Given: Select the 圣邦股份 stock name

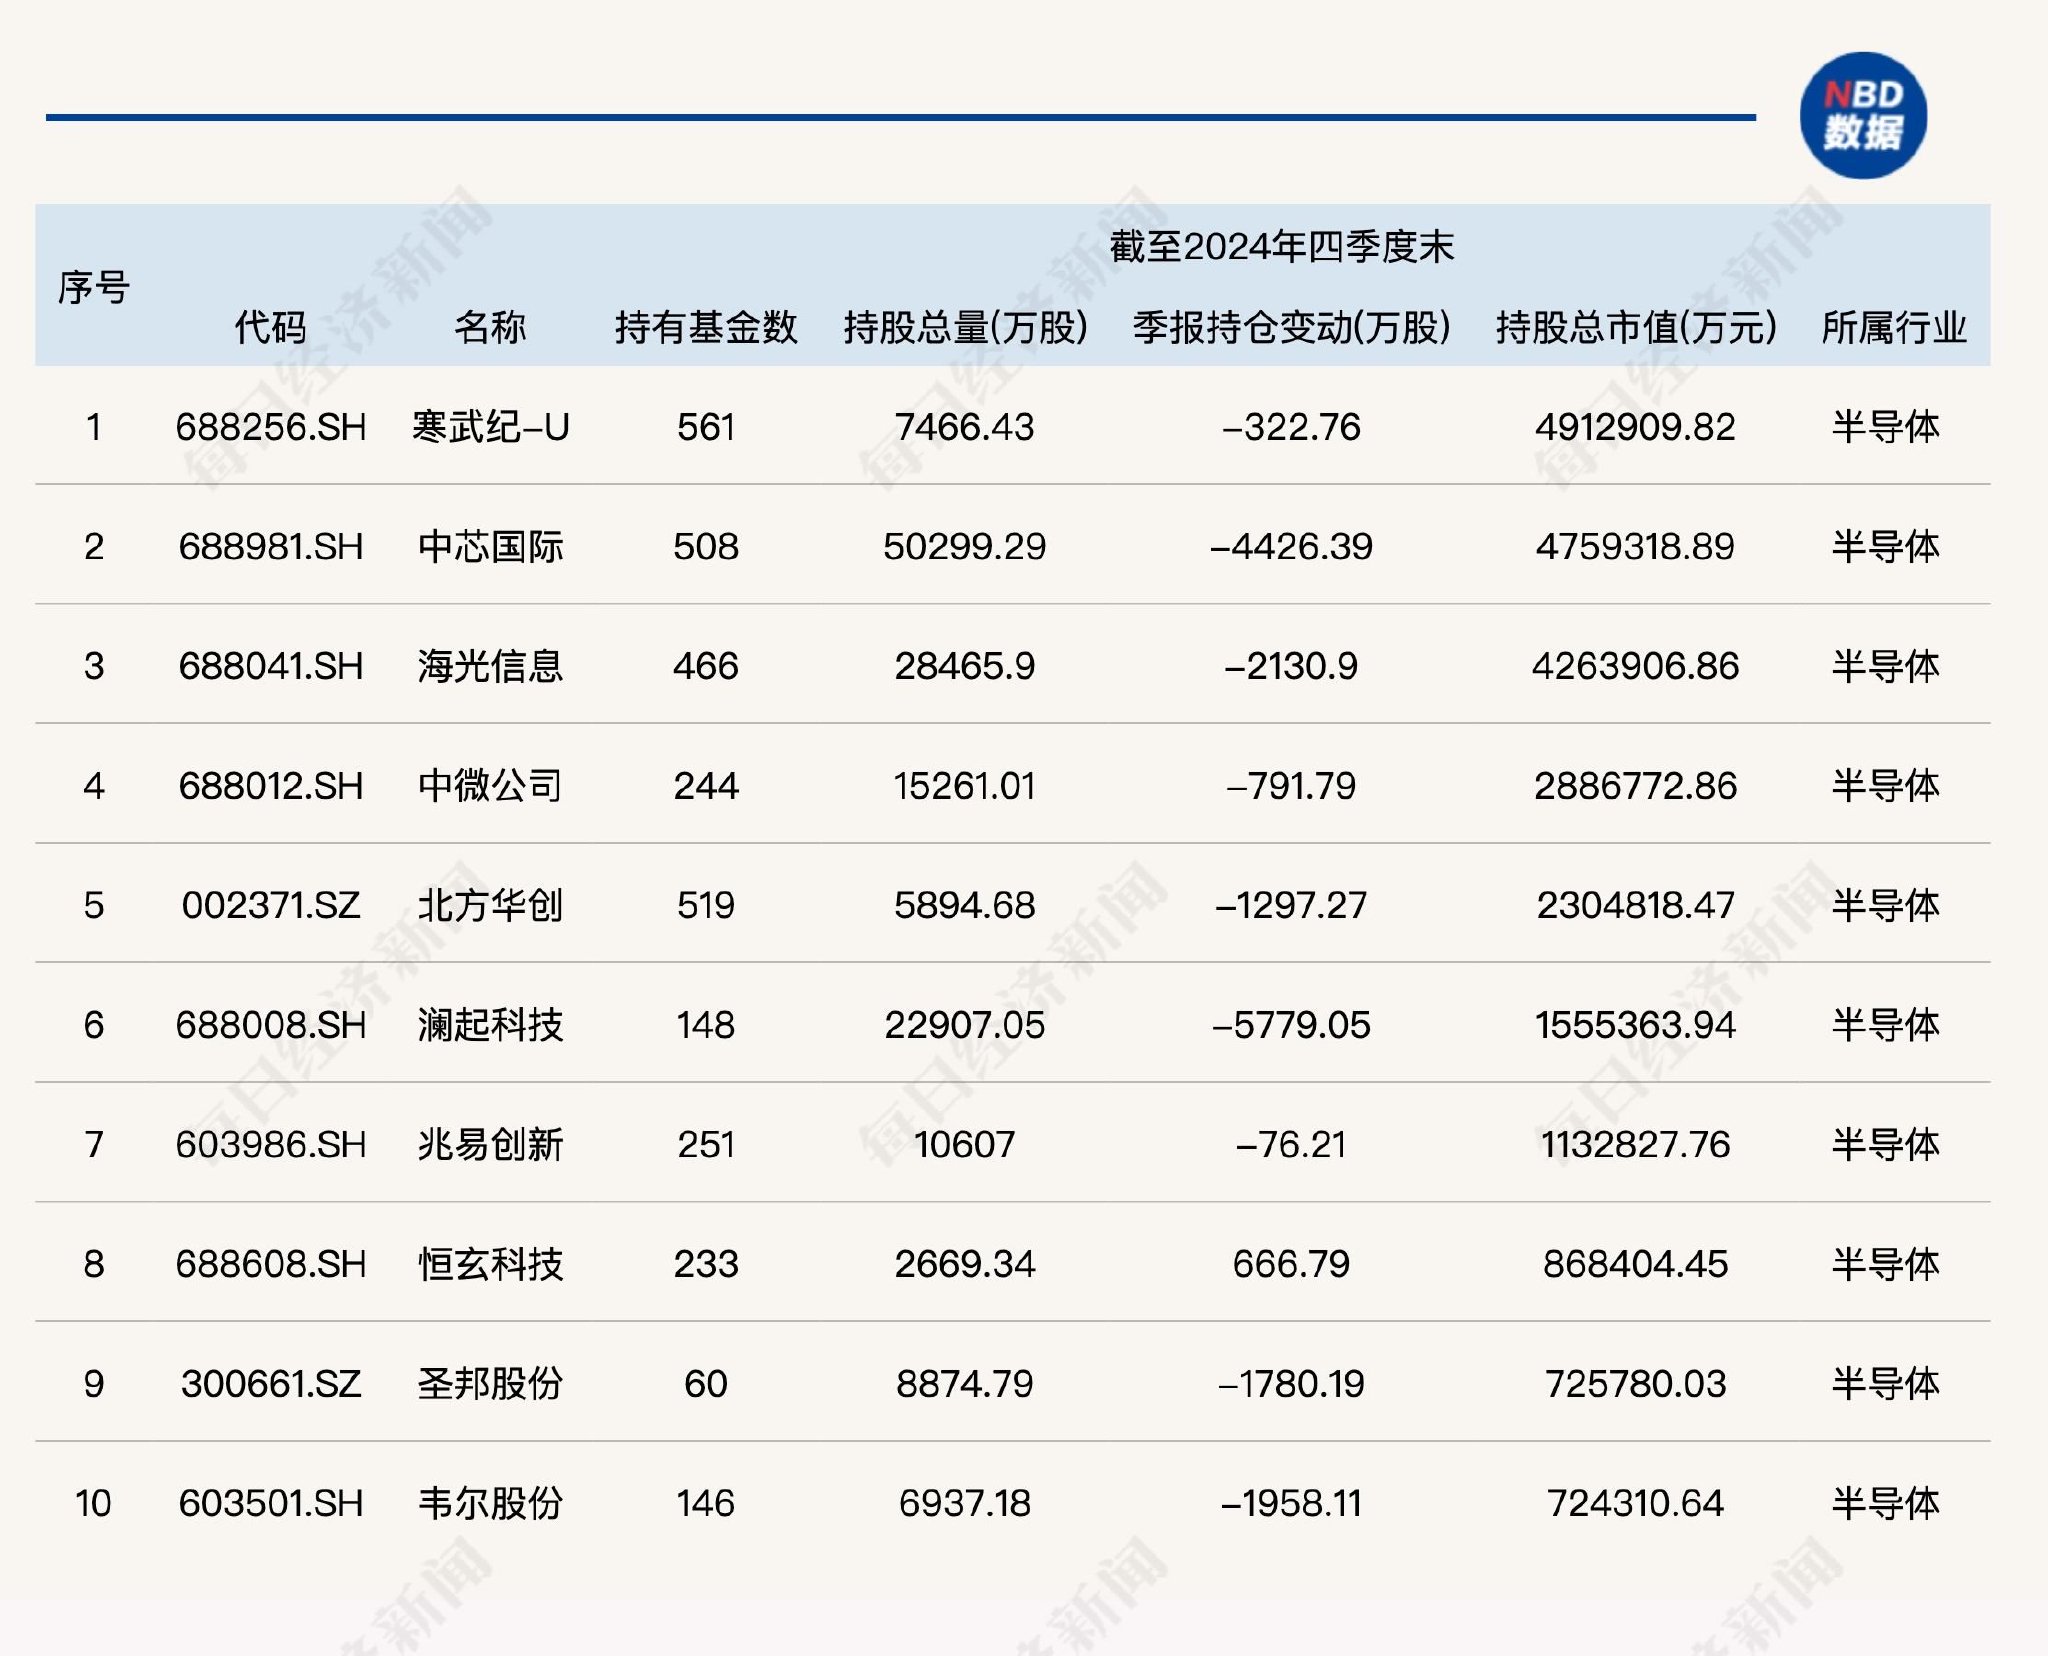Looking at the screenshot, I should [x=490, y=1383].
